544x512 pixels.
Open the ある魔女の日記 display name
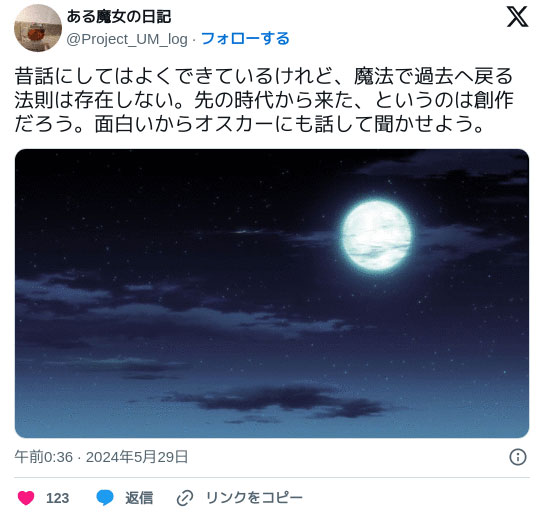point(119,16)
